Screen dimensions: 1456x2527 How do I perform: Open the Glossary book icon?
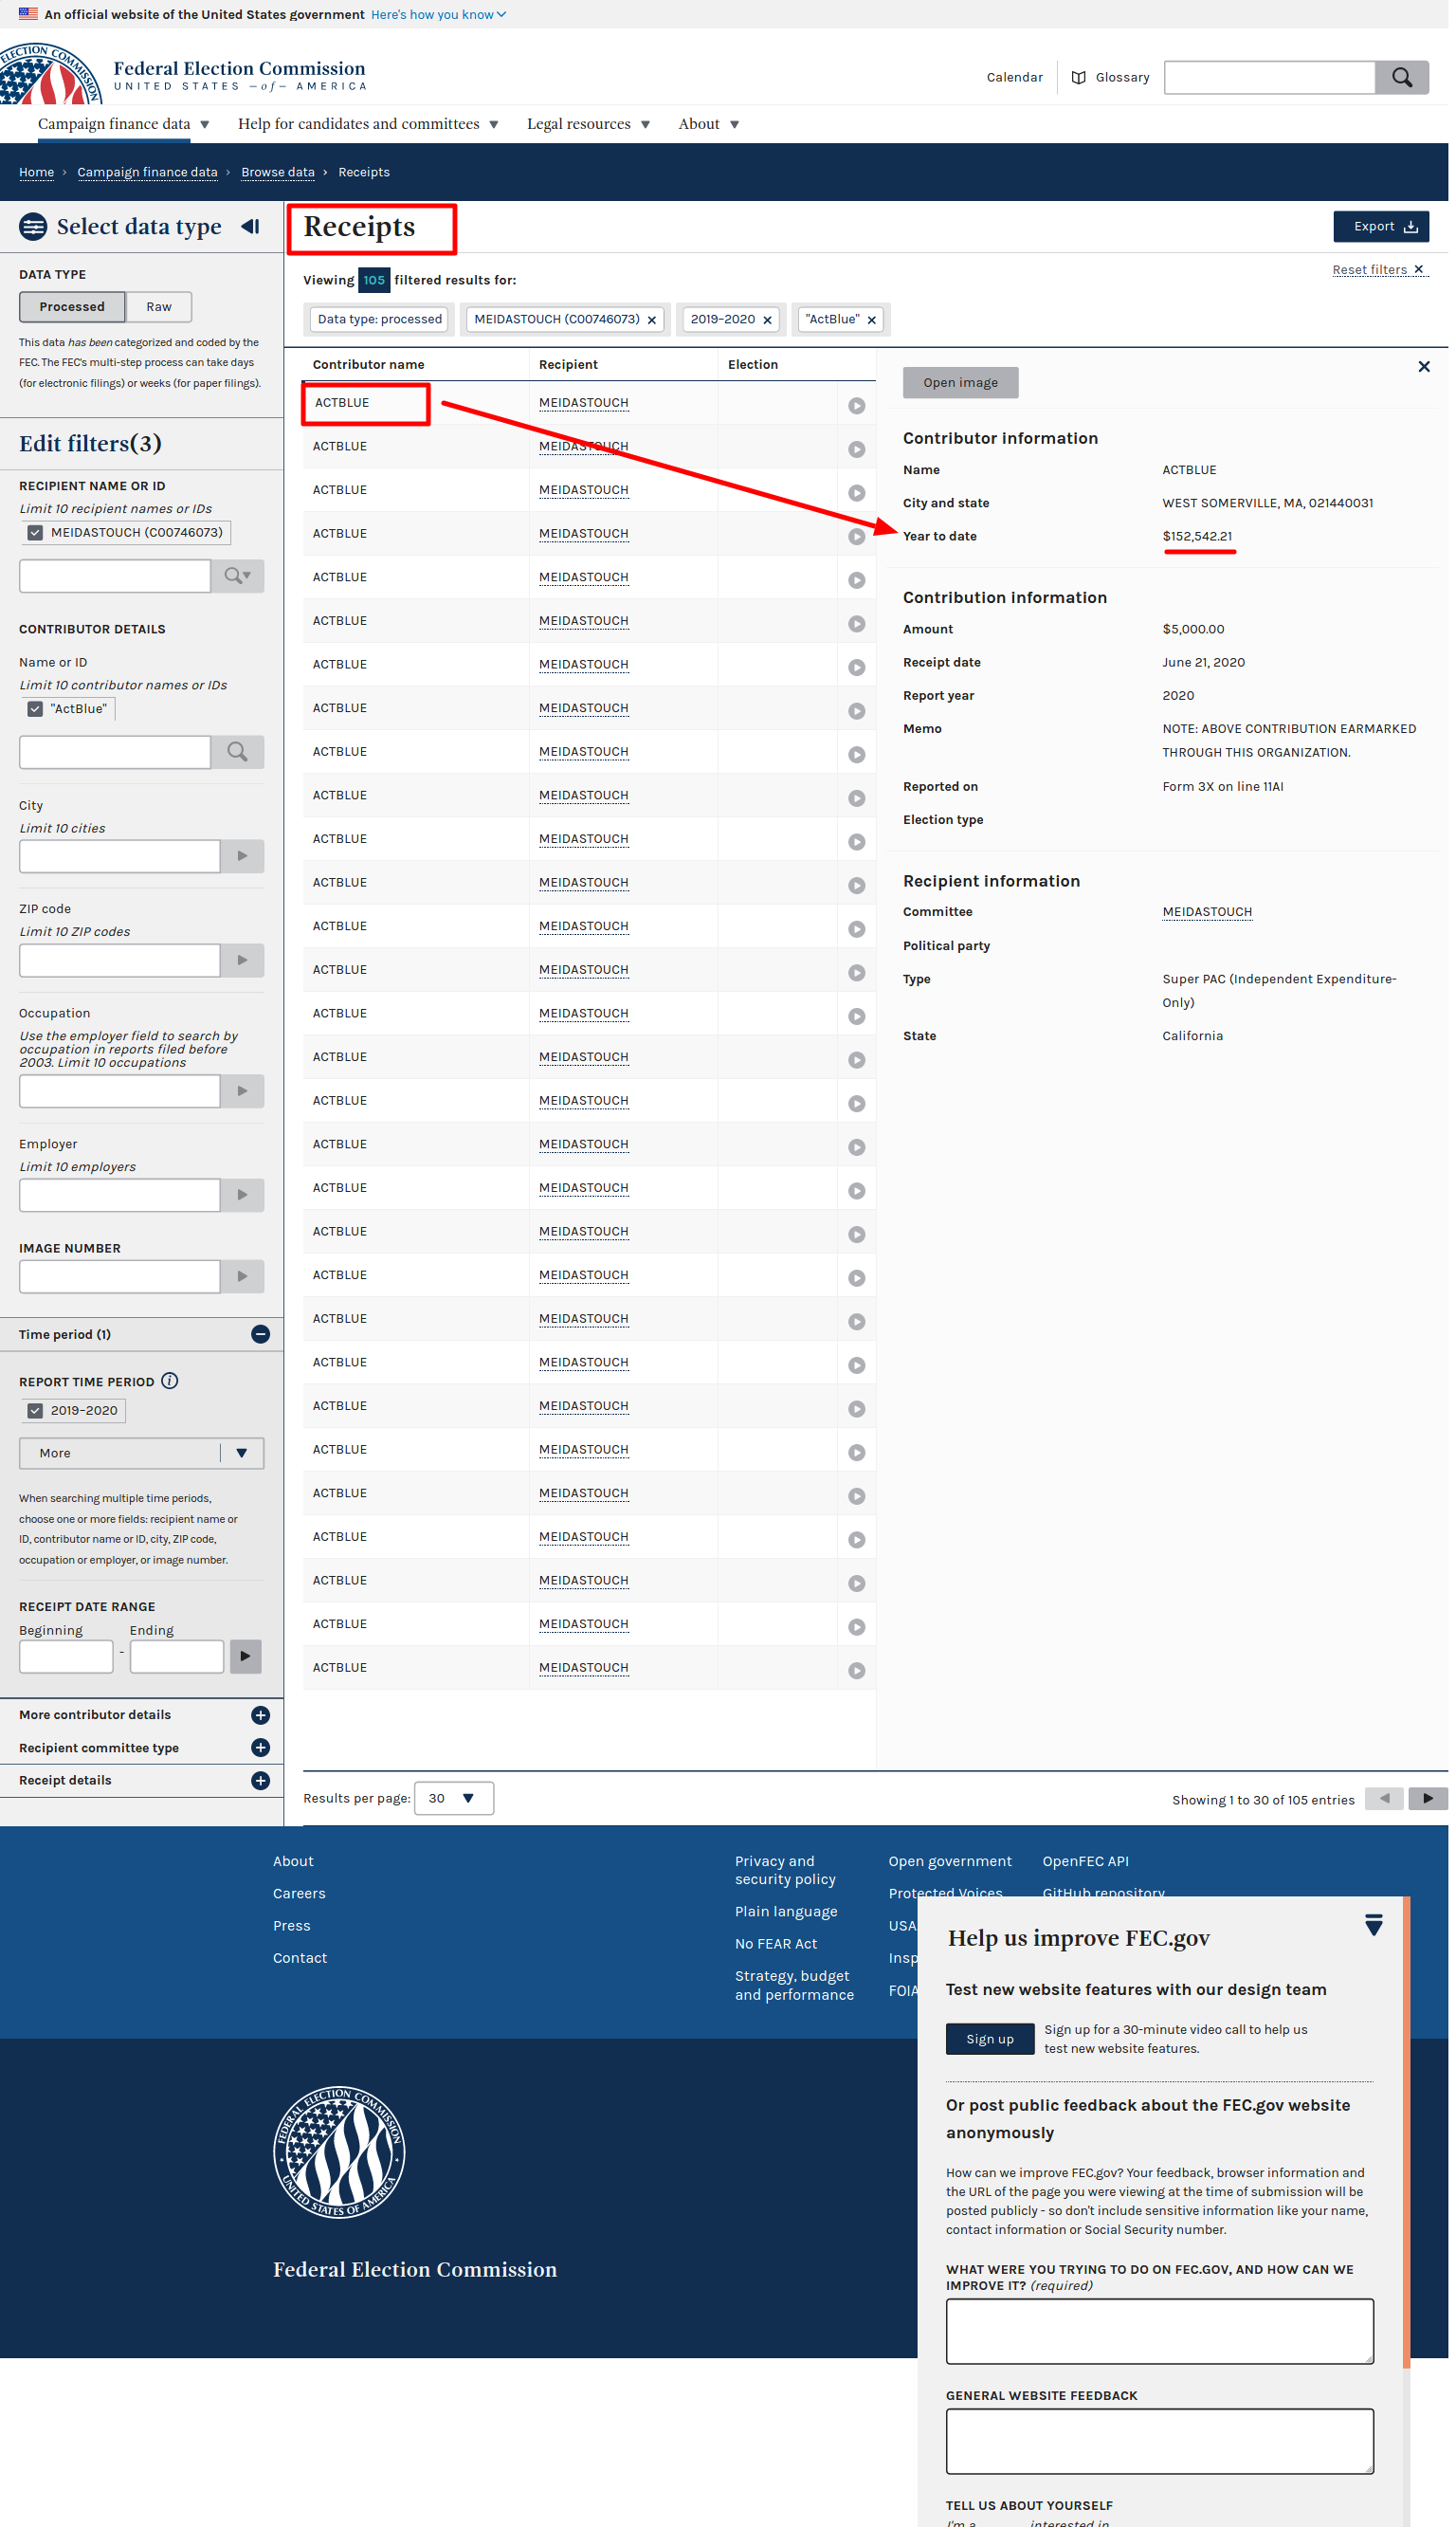pyautogui.click(x=1078, y=77)
